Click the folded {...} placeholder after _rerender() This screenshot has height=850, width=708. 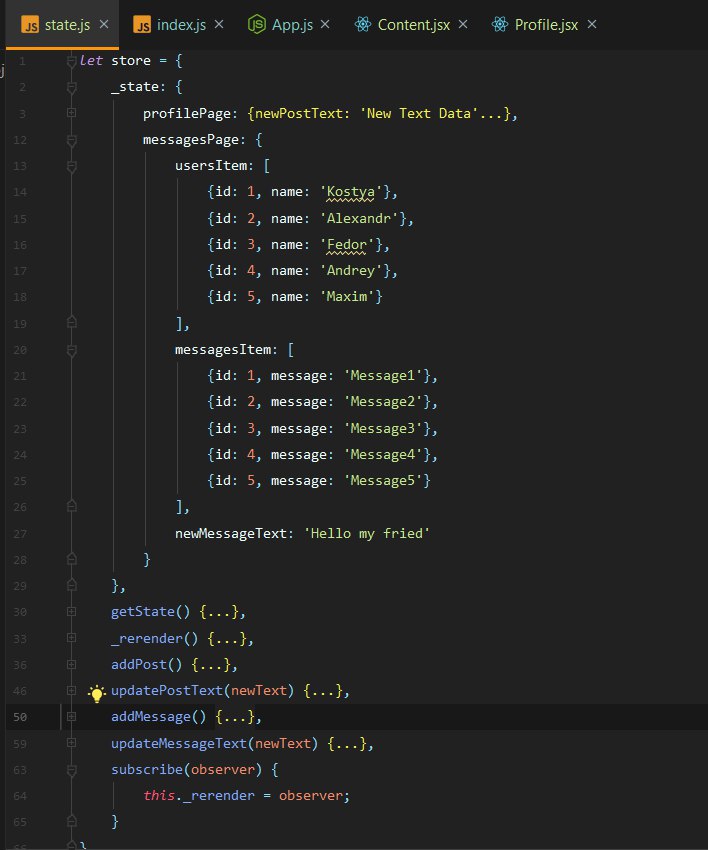pyautogui.click(x=227, y=639)
